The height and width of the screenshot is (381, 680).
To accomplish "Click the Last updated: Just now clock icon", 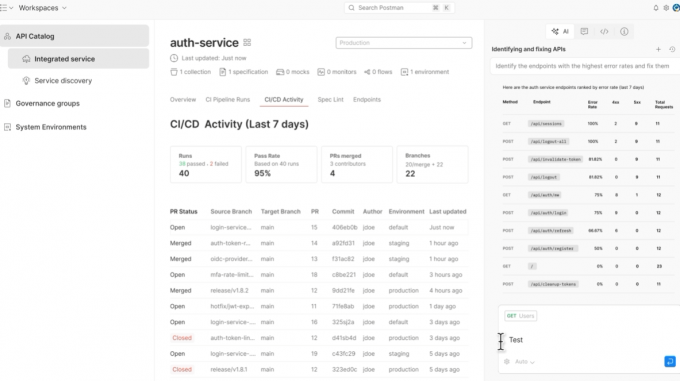I will [174, 58].
